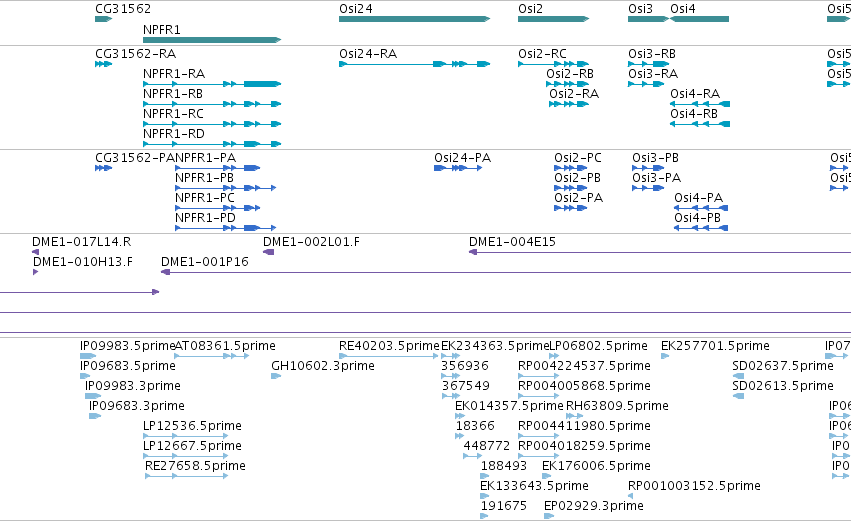Select EST EK257701.5prime
Viewport: 851px width, 521px height.
coord(665,356)
